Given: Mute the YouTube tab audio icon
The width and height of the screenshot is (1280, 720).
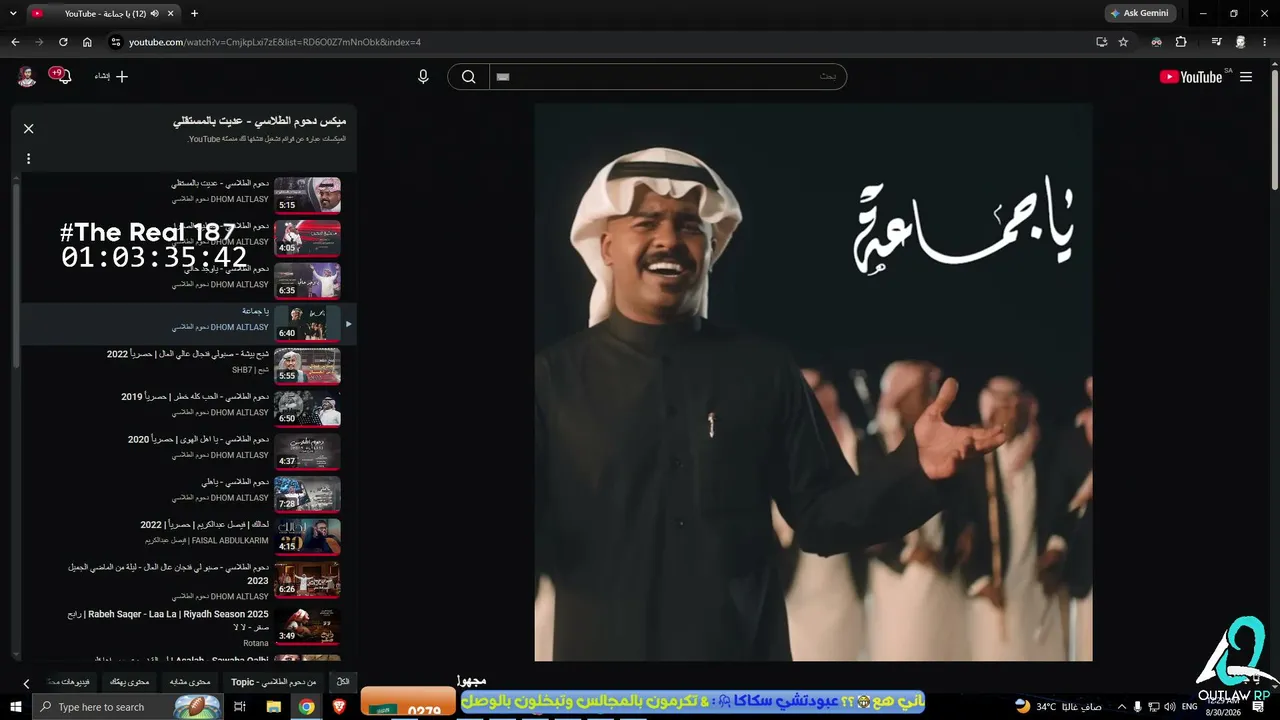Looking at the screenshot, I should click(x=156, y=14).
